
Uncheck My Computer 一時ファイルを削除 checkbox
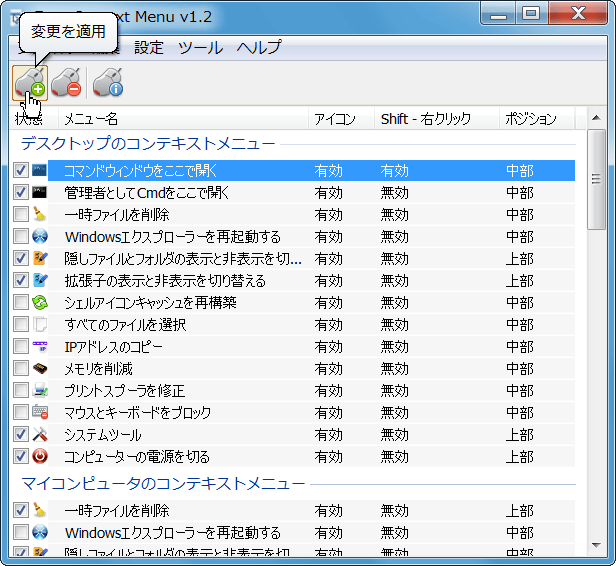[x=21, y=510]
